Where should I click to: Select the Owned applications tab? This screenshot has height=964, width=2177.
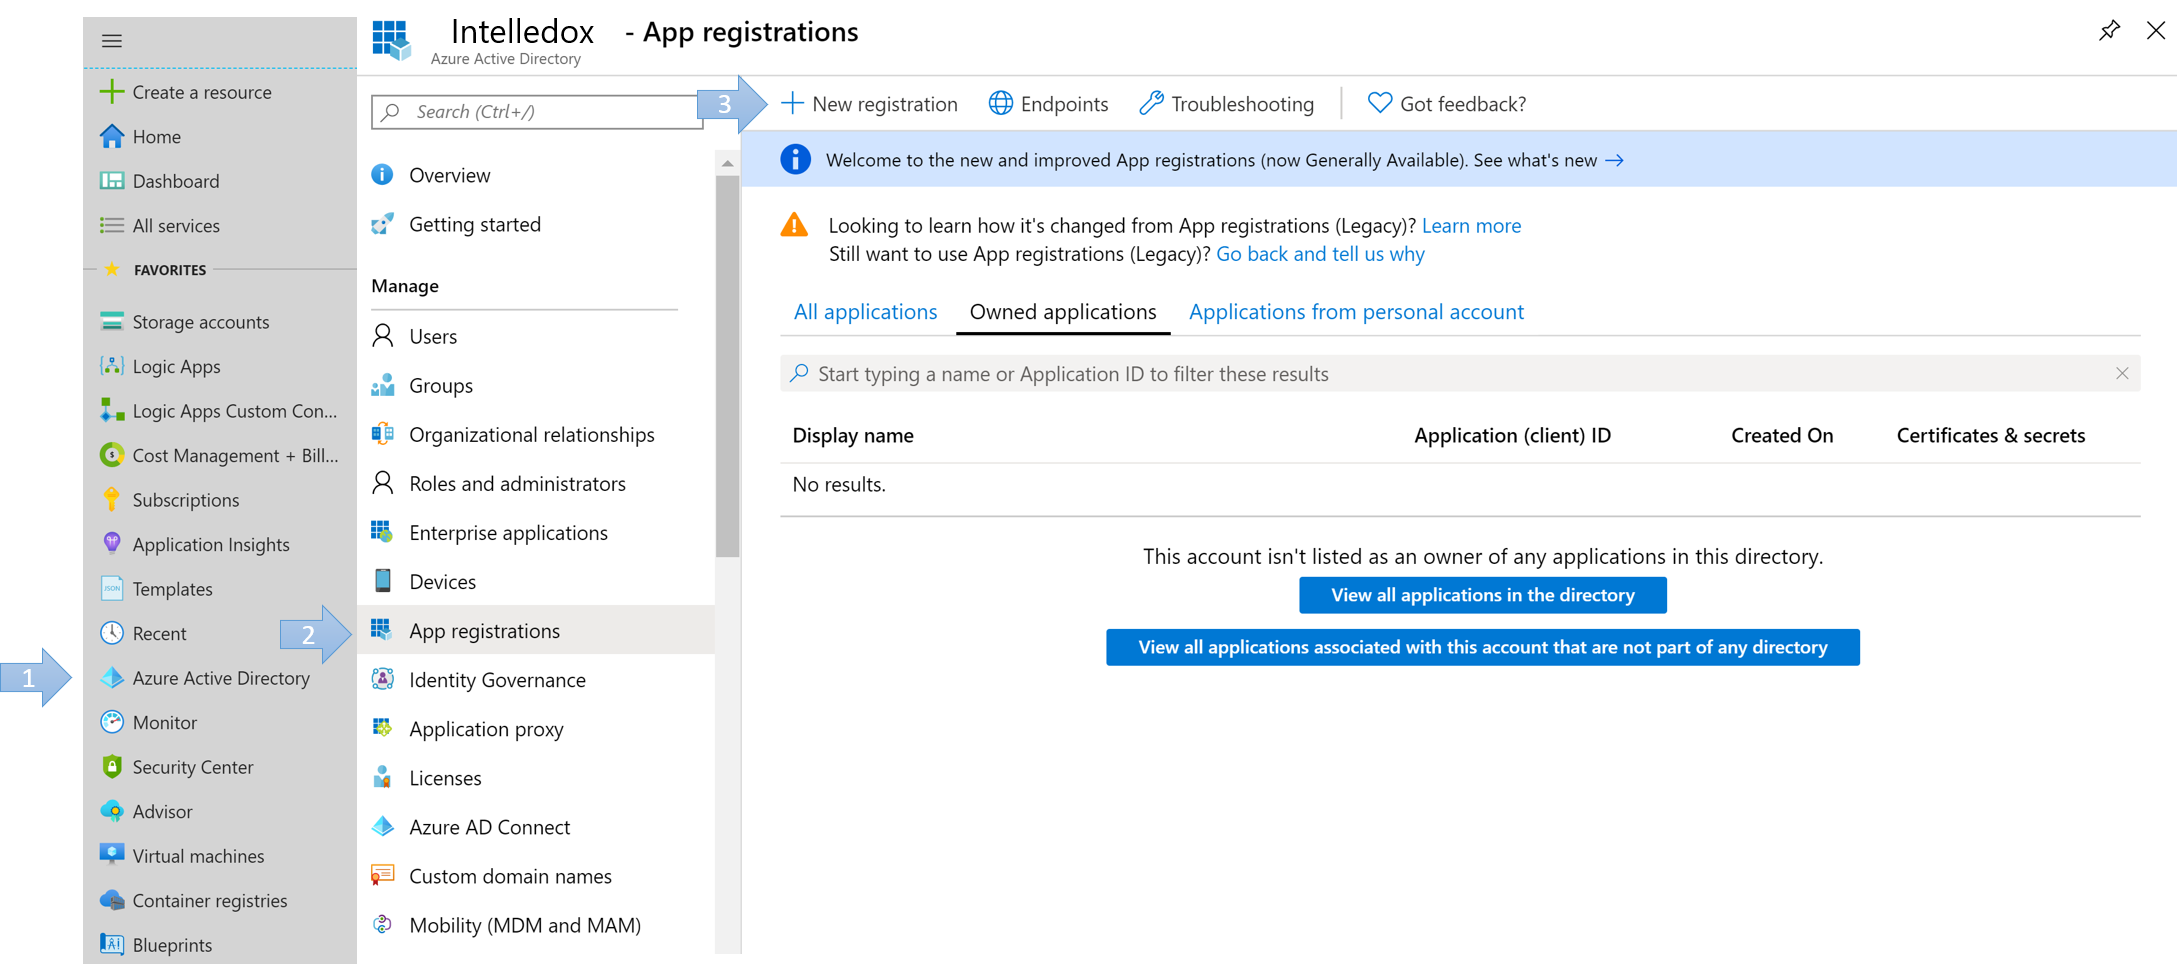click(x=1063, y=312)
